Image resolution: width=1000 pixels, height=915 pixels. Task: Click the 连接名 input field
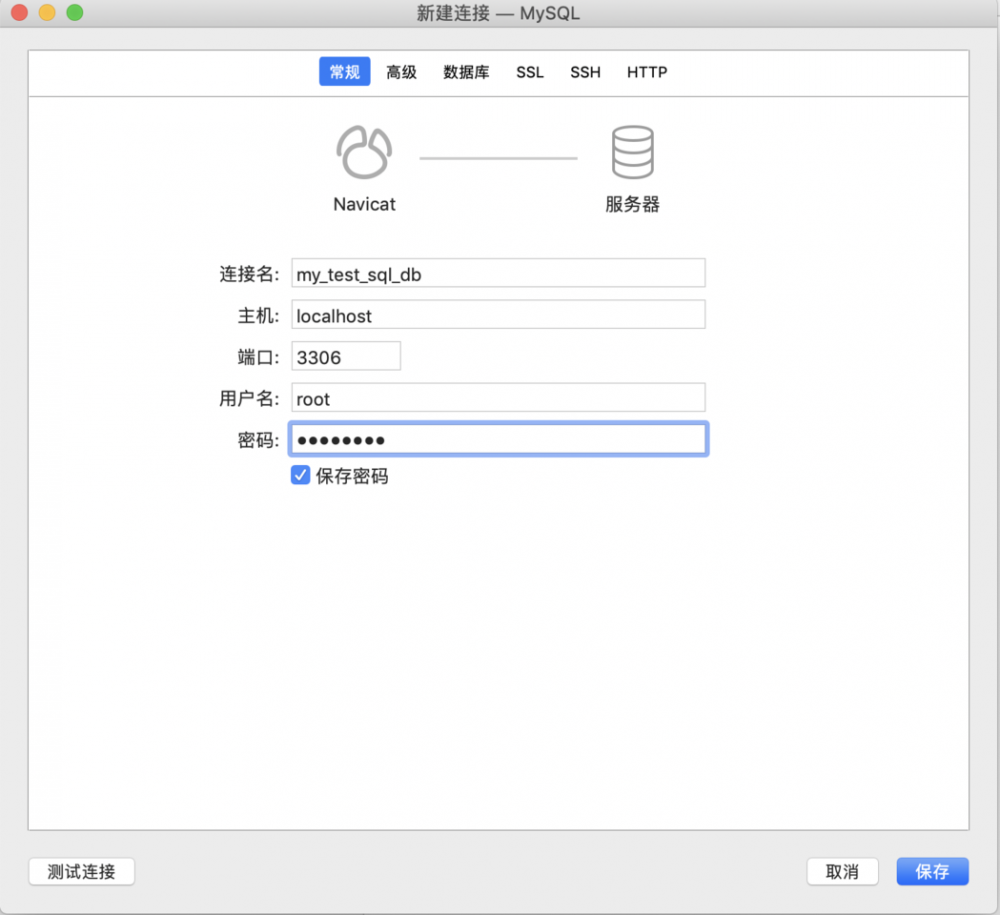coord(498,272)
